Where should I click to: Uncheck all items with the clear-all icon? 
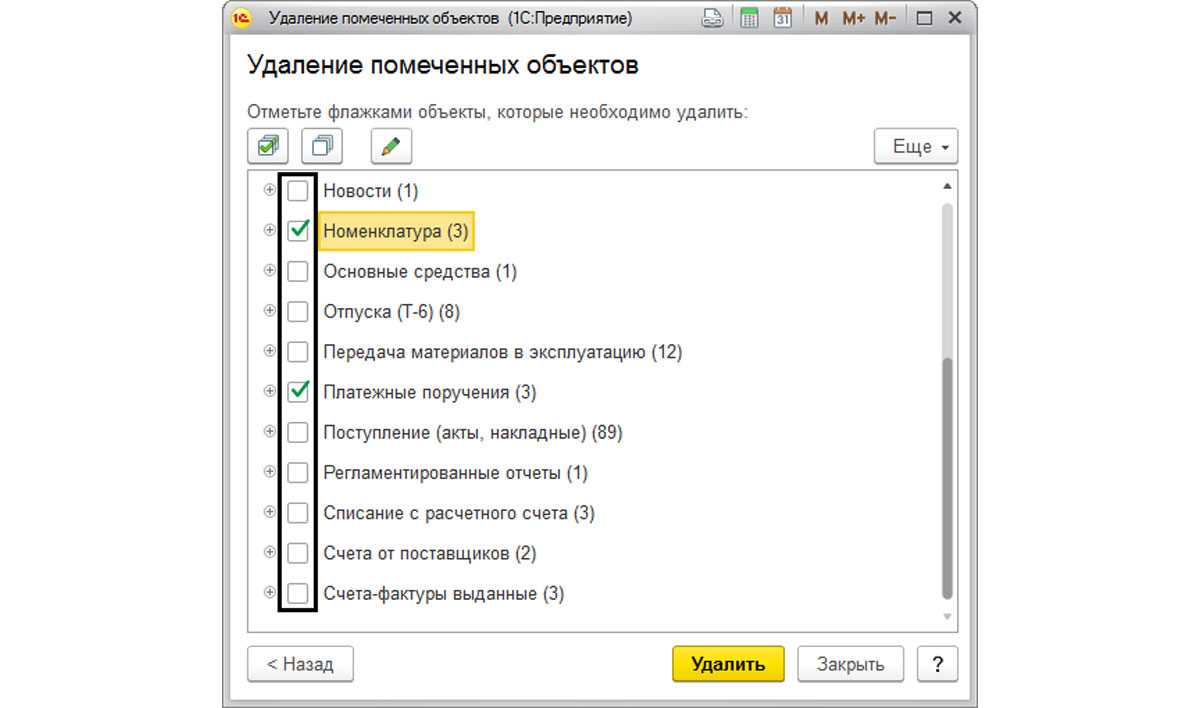pos(322,146)
